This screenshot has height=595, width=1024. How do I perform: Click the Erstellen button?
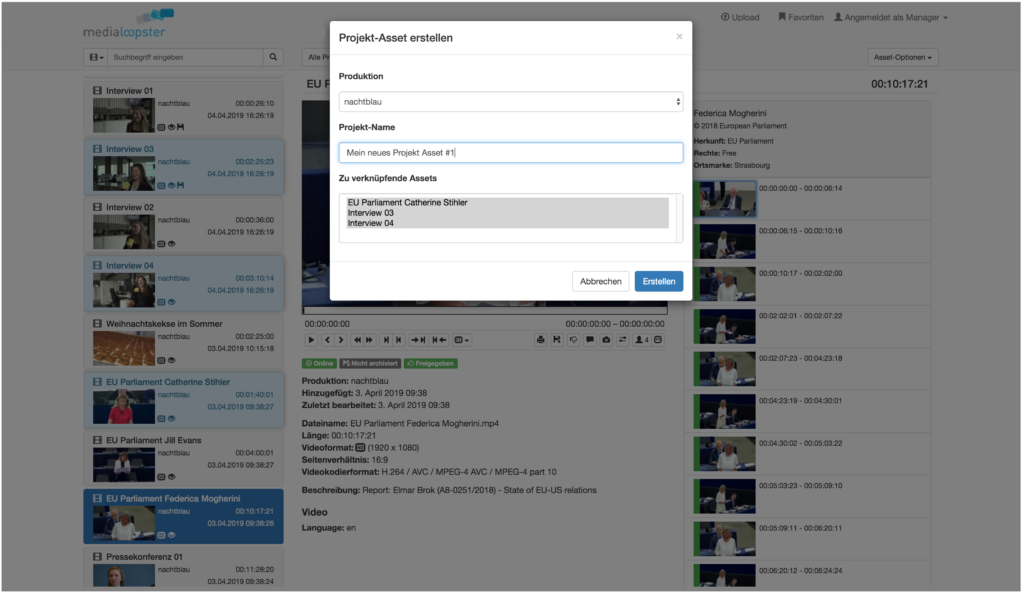659,282
